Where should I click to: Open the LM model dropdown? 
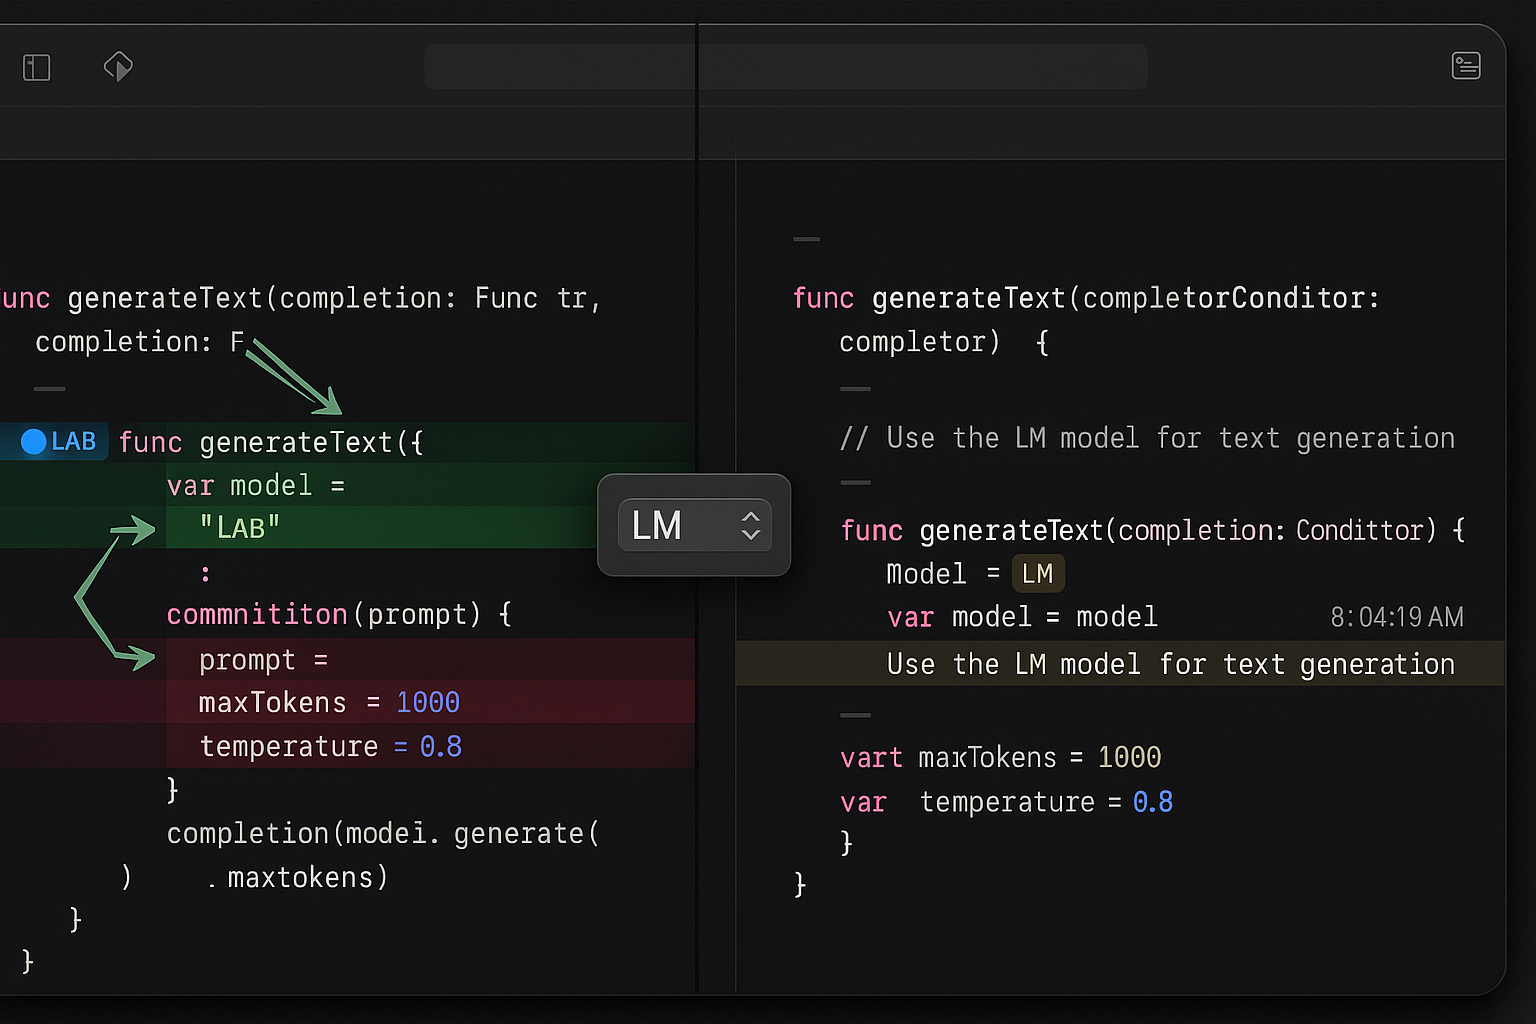click(693, 525)
